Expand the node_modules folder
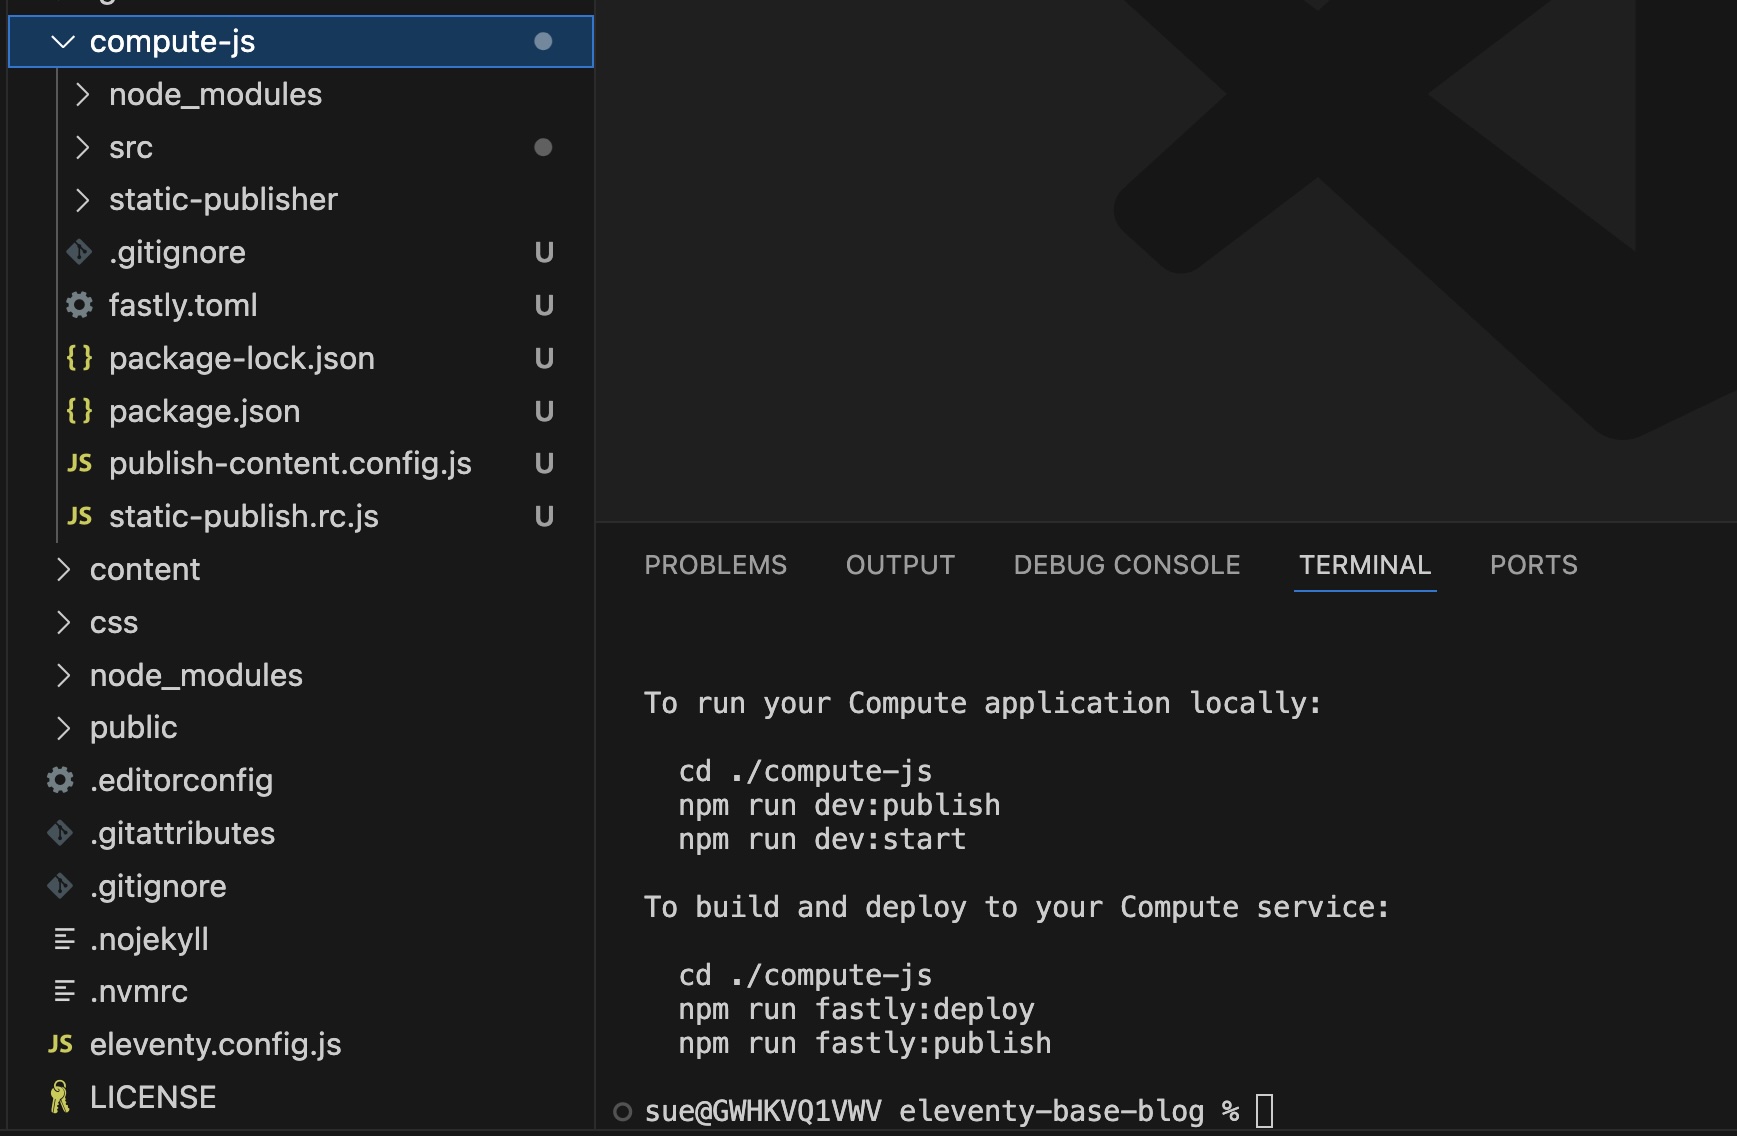This screenshot has height=1136, width=1737. click(x=83, y=94)
